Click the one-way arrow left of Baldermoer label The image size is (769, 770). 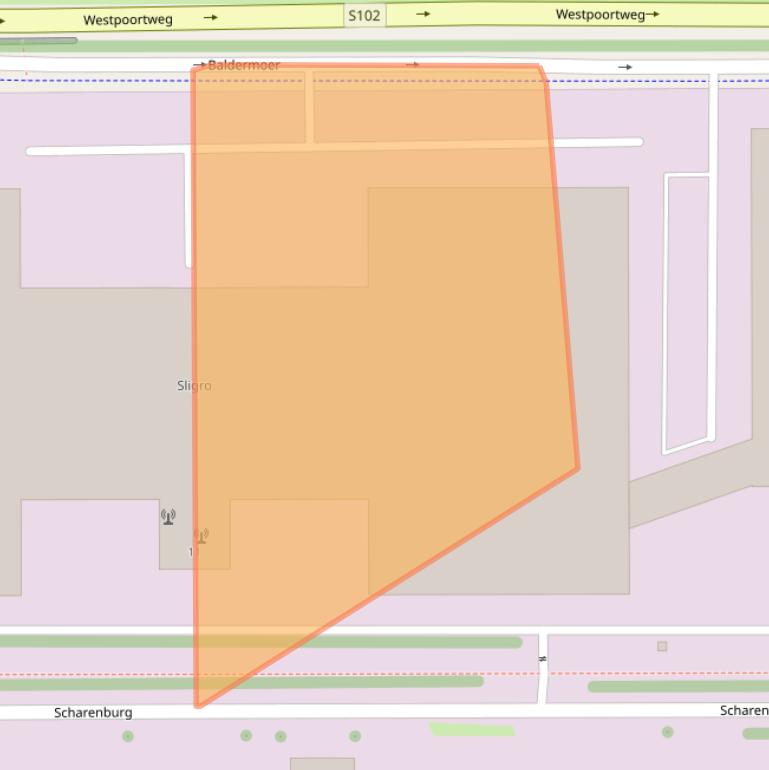click(x=199, y=65)
